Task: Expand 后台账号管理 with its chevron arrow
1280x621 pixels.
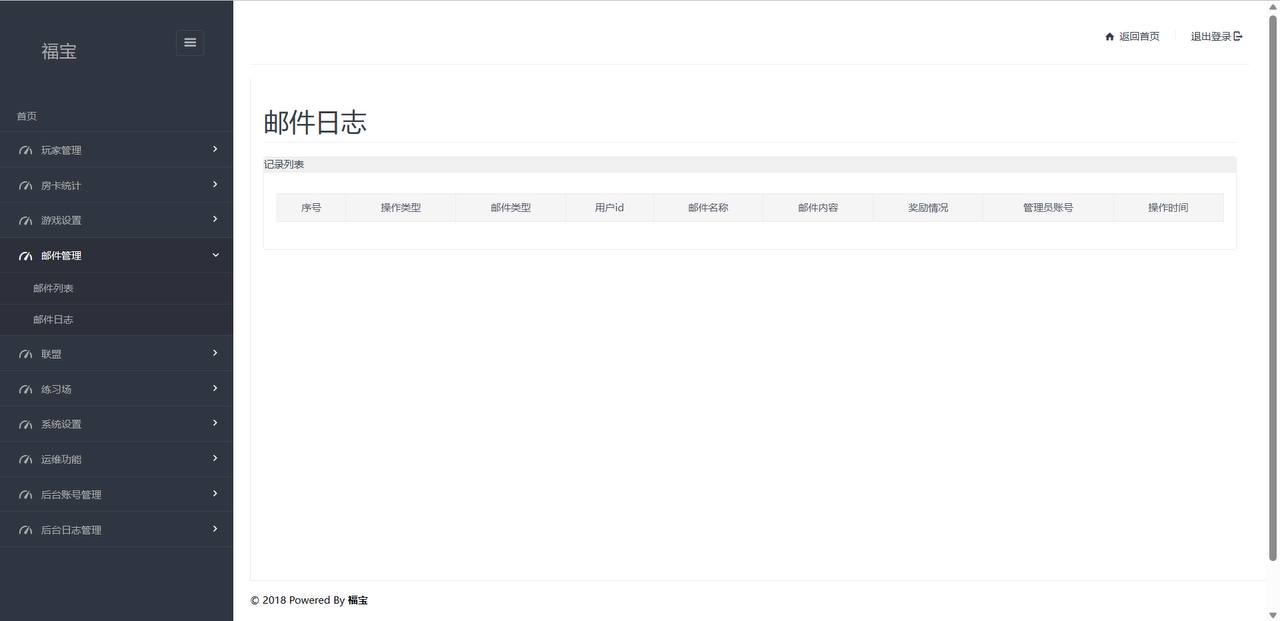Action: pyautogui.click(x=215, y=493)
